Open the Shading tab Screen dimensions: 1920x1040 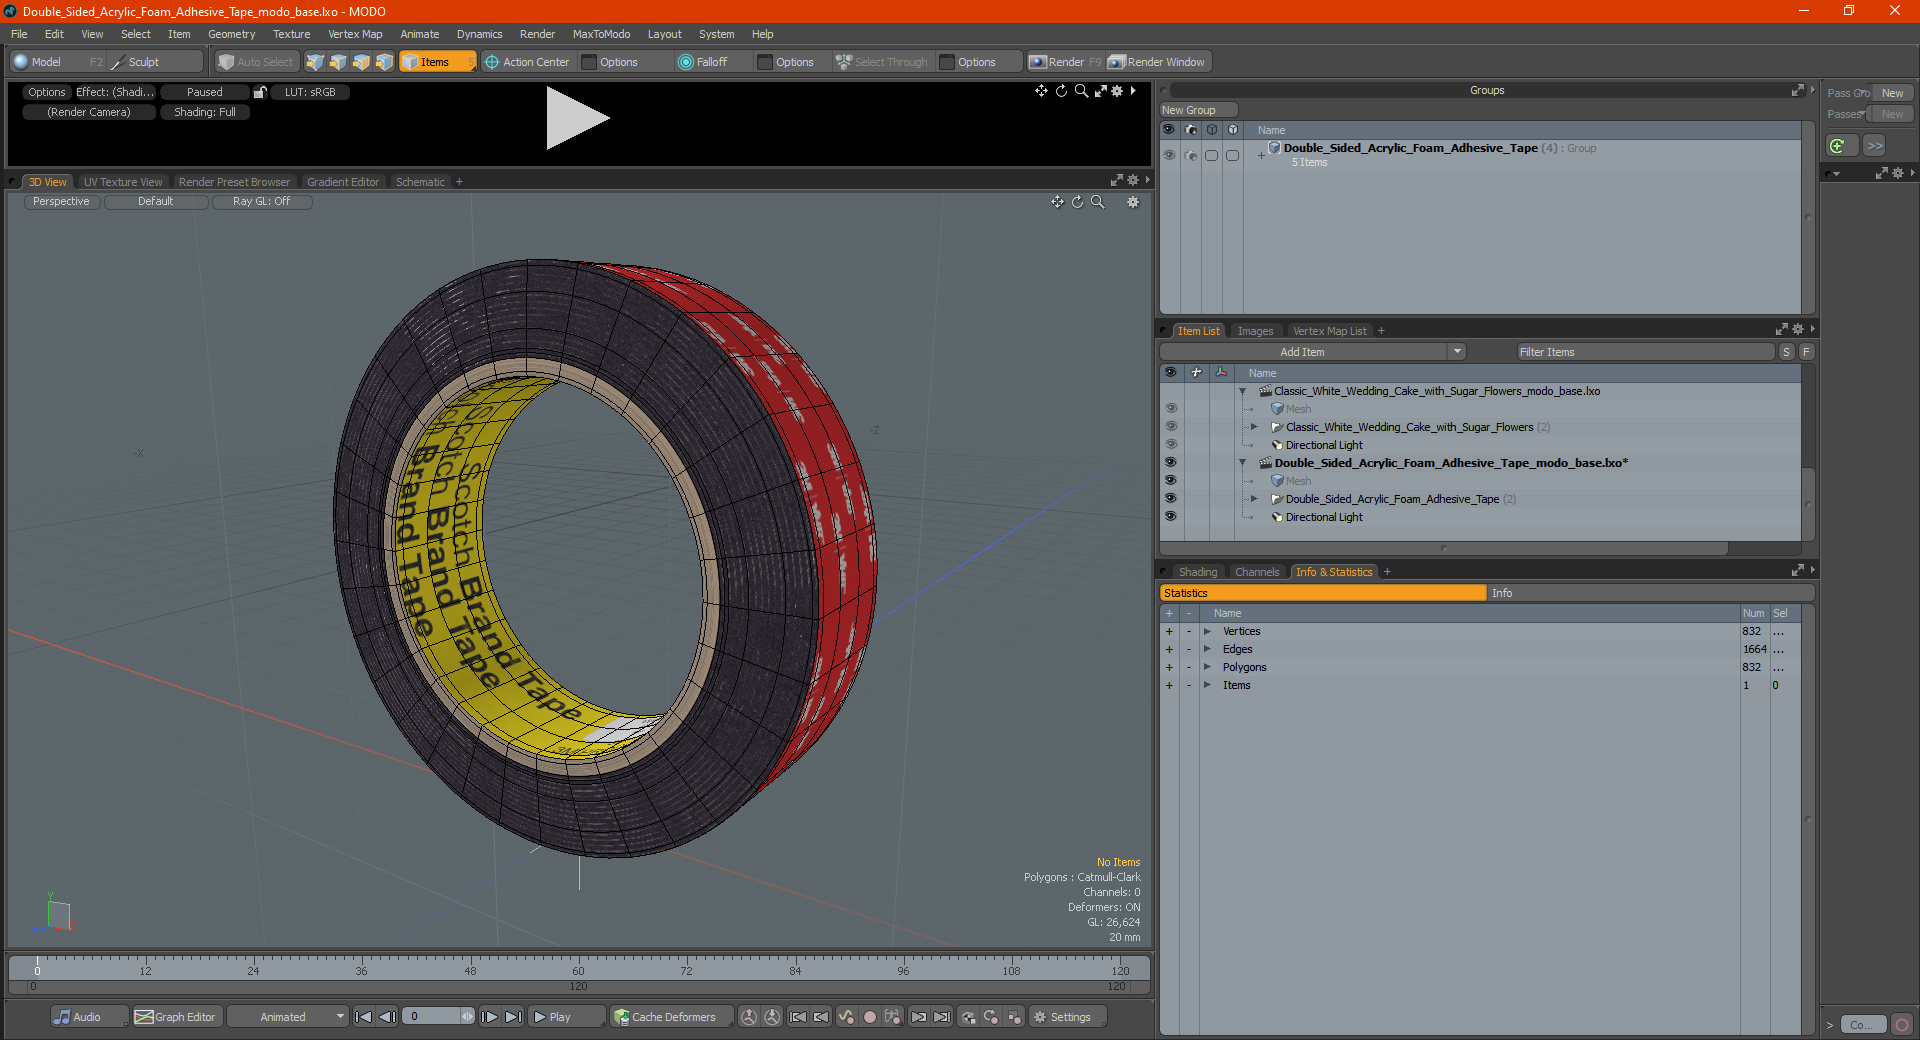[x=1198, y=572]
